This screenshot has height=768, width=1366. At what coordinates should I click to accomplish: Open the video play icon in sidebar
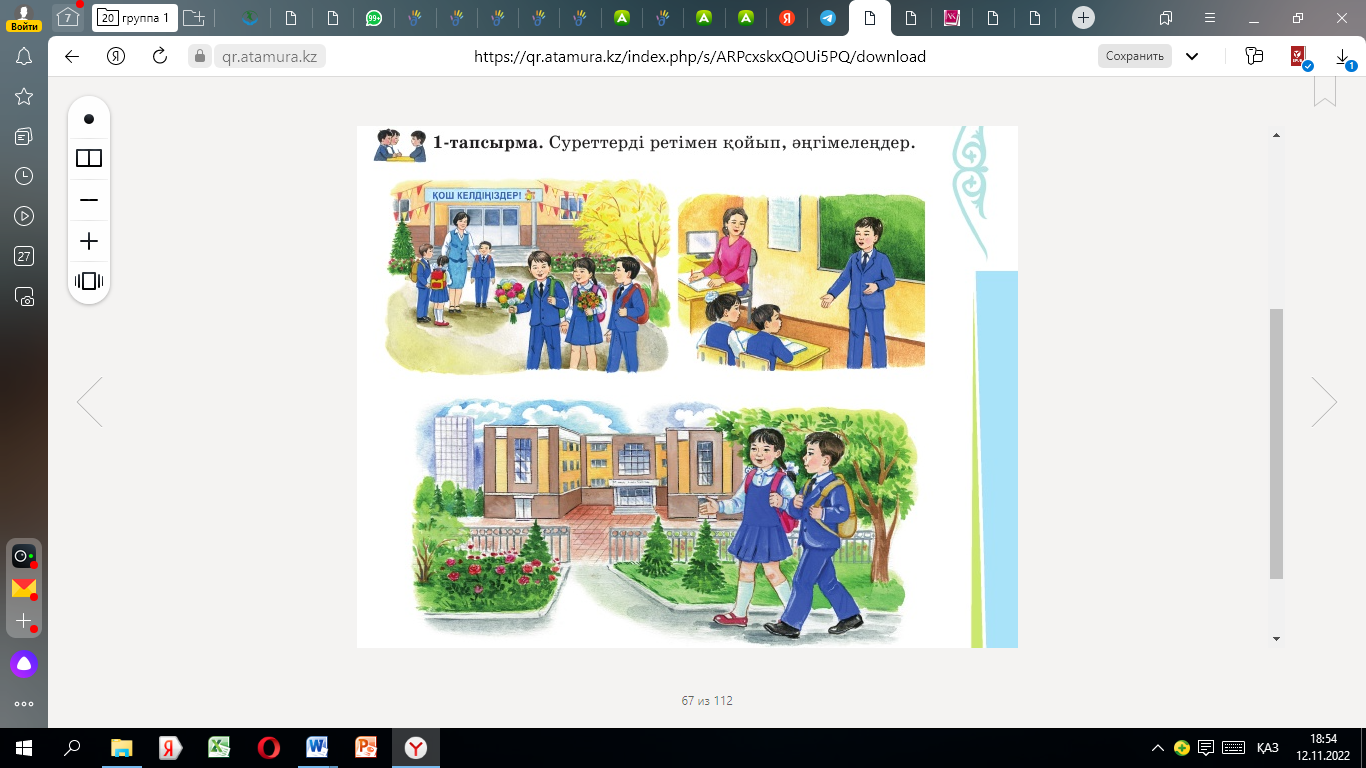pos(24,216)
